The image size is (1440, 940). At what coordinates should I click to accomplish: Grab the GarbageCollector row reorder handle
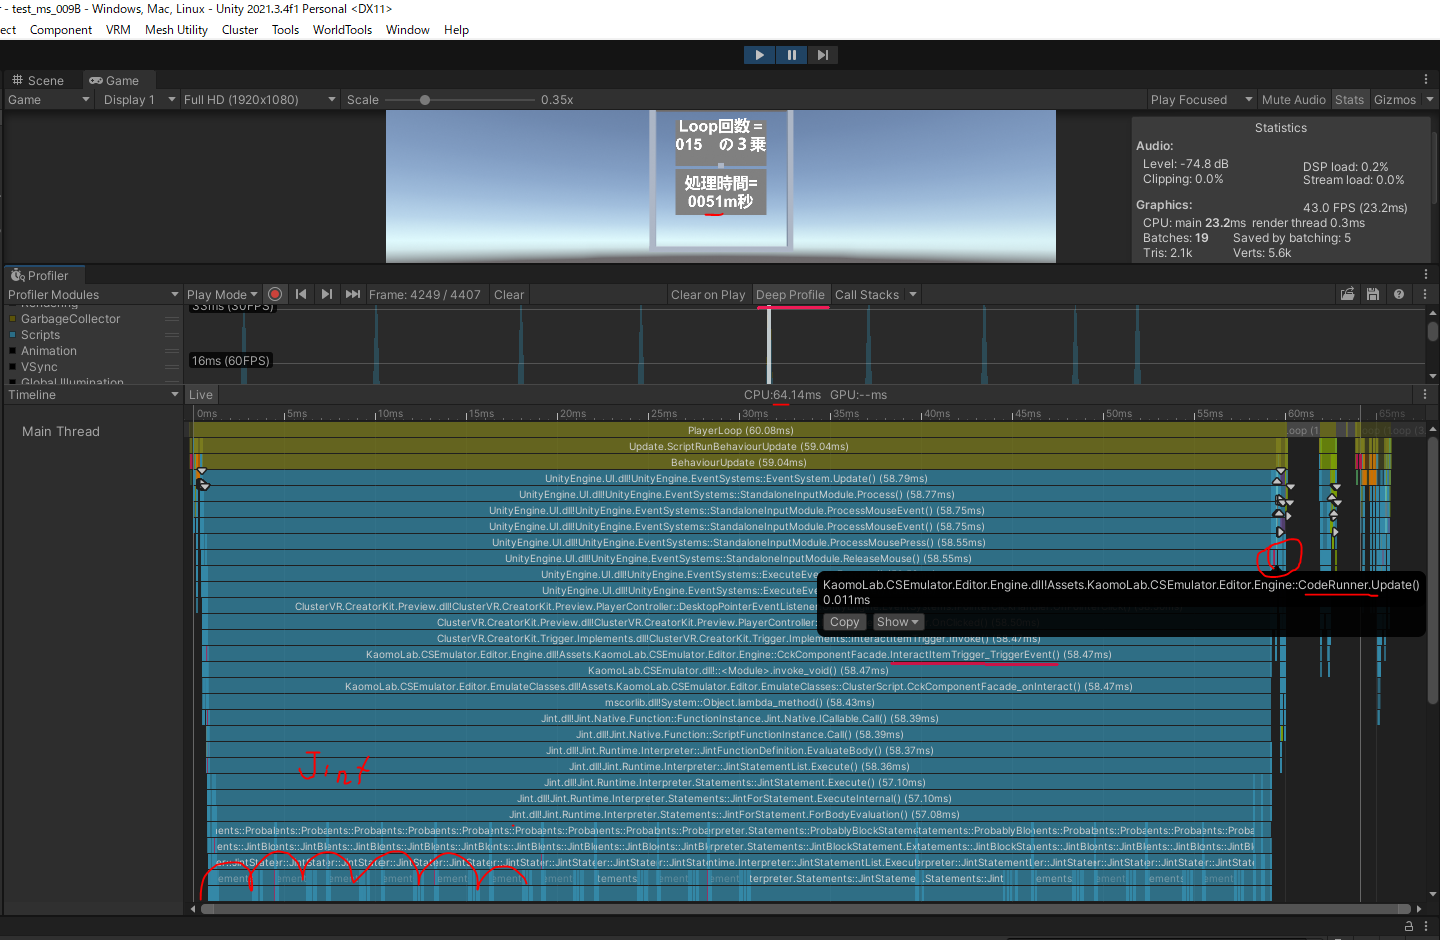[x=172, y=319]
